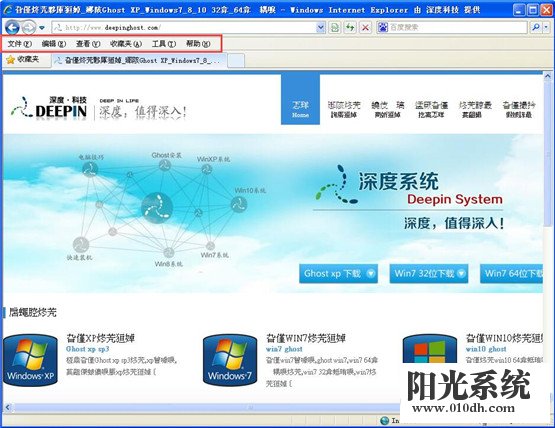Click the third site navigation item

[387, 109]
